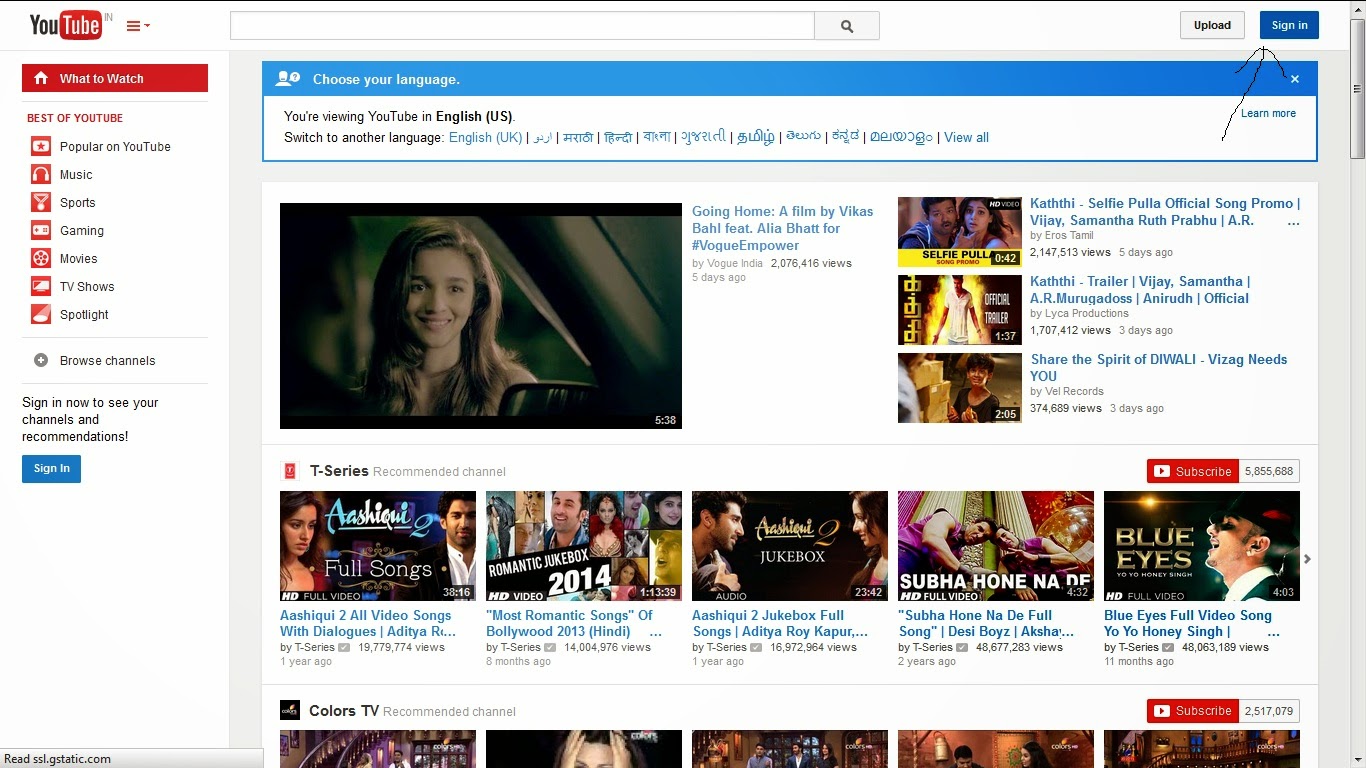Open the Eros Tamil channel link
This screenshot has height=768, width=1366.
[x=1069, y=235]
